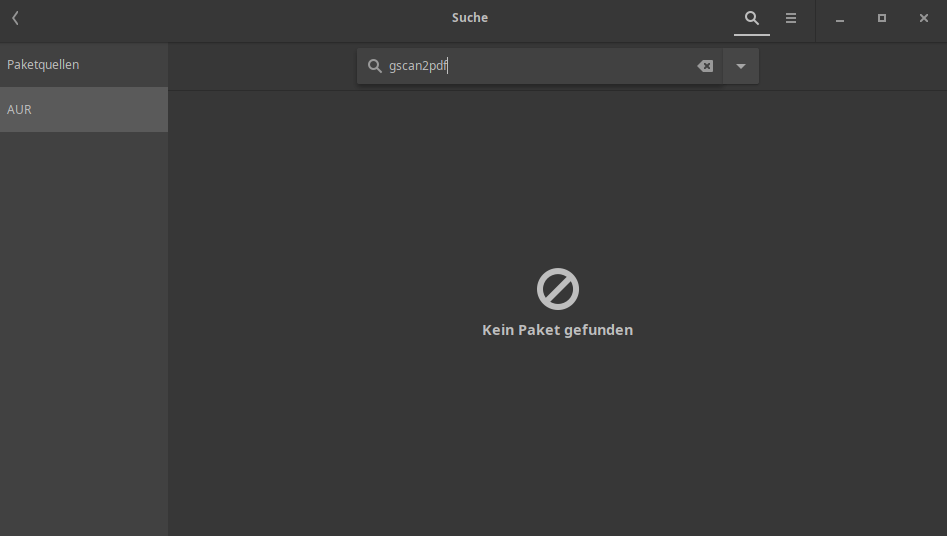947x536 pixels.
Task: Minimize the package manager window
Action: click(840, 18)
